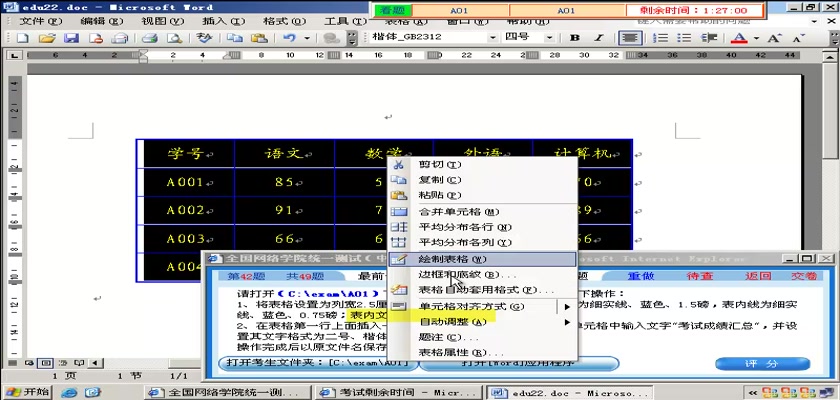The image size is (840, 400).
Task: Select 平均分布各列 in context menu
Action: (482, 243)
